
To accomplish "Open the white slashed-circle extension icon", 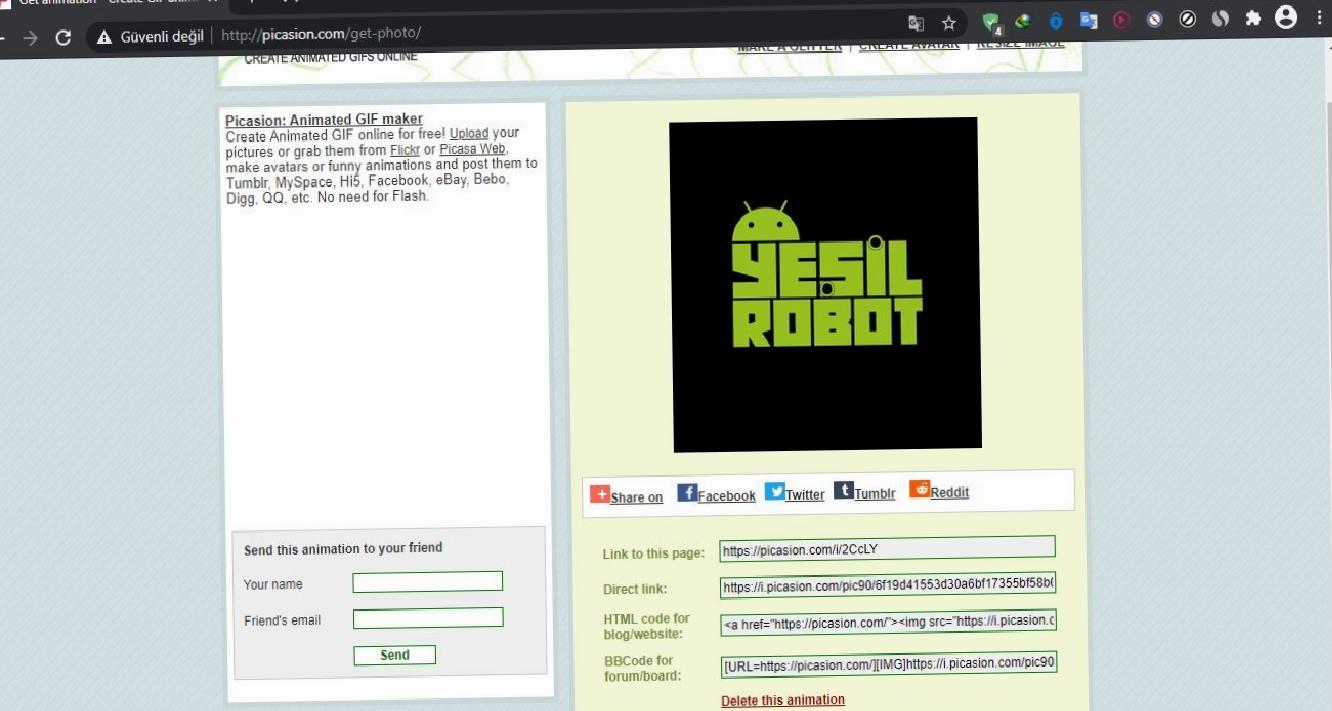I will click(1187, 19).
